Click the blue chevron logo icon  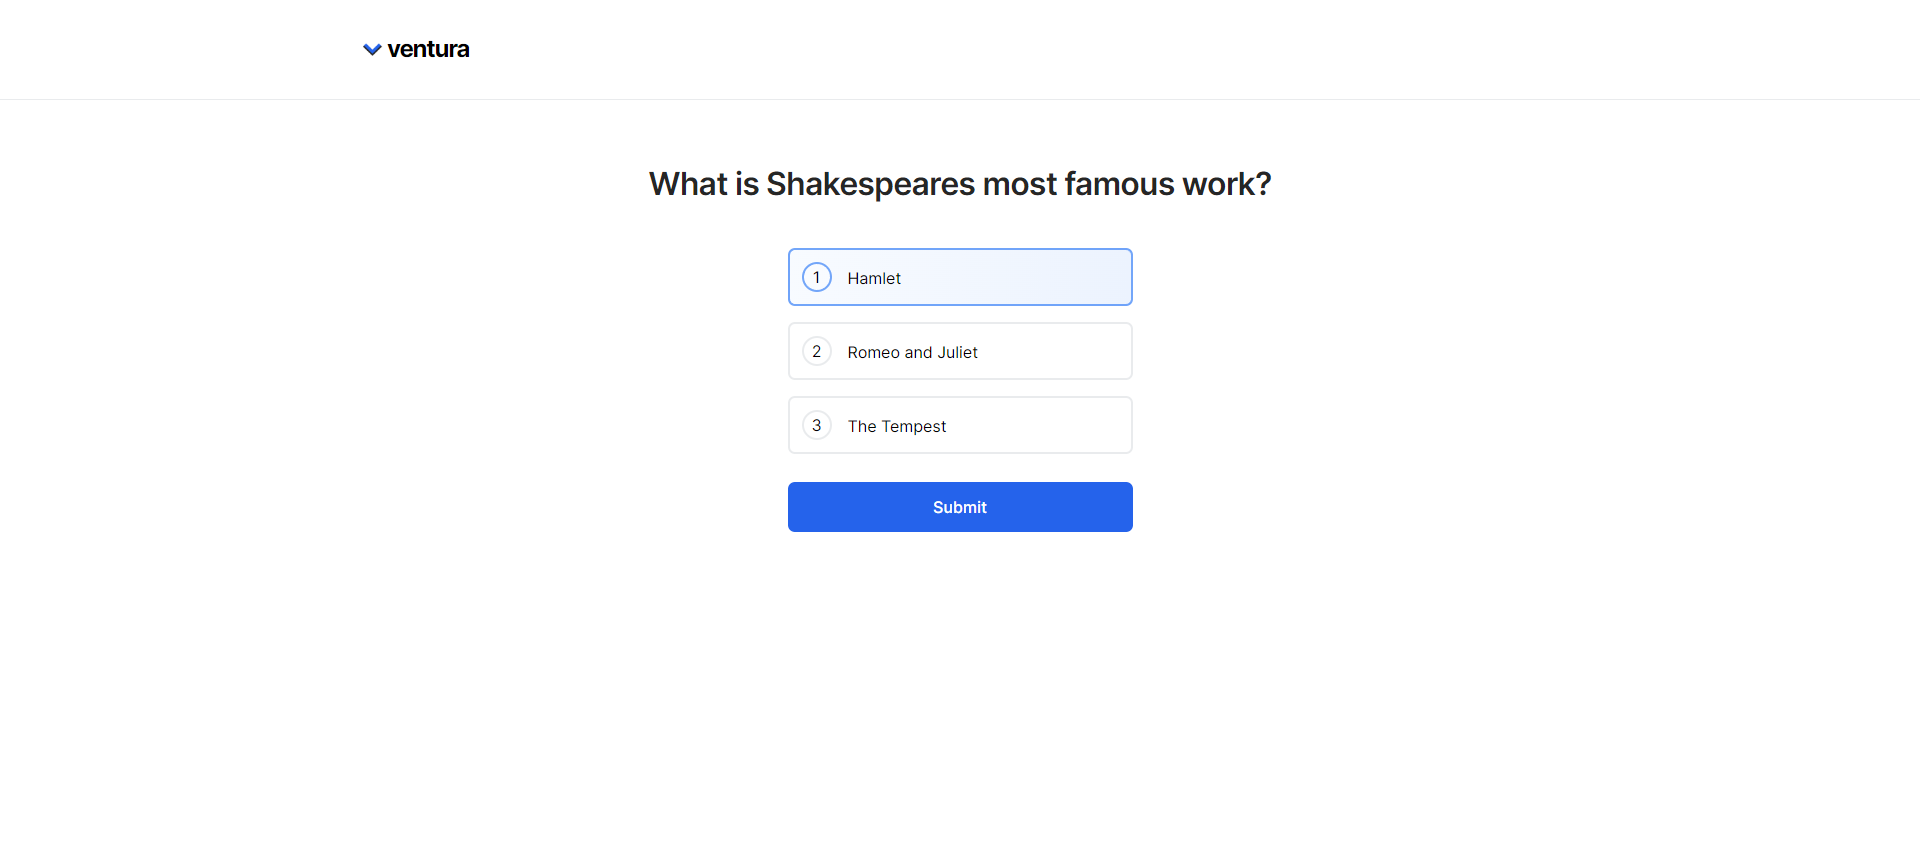(x=372, y=50)
